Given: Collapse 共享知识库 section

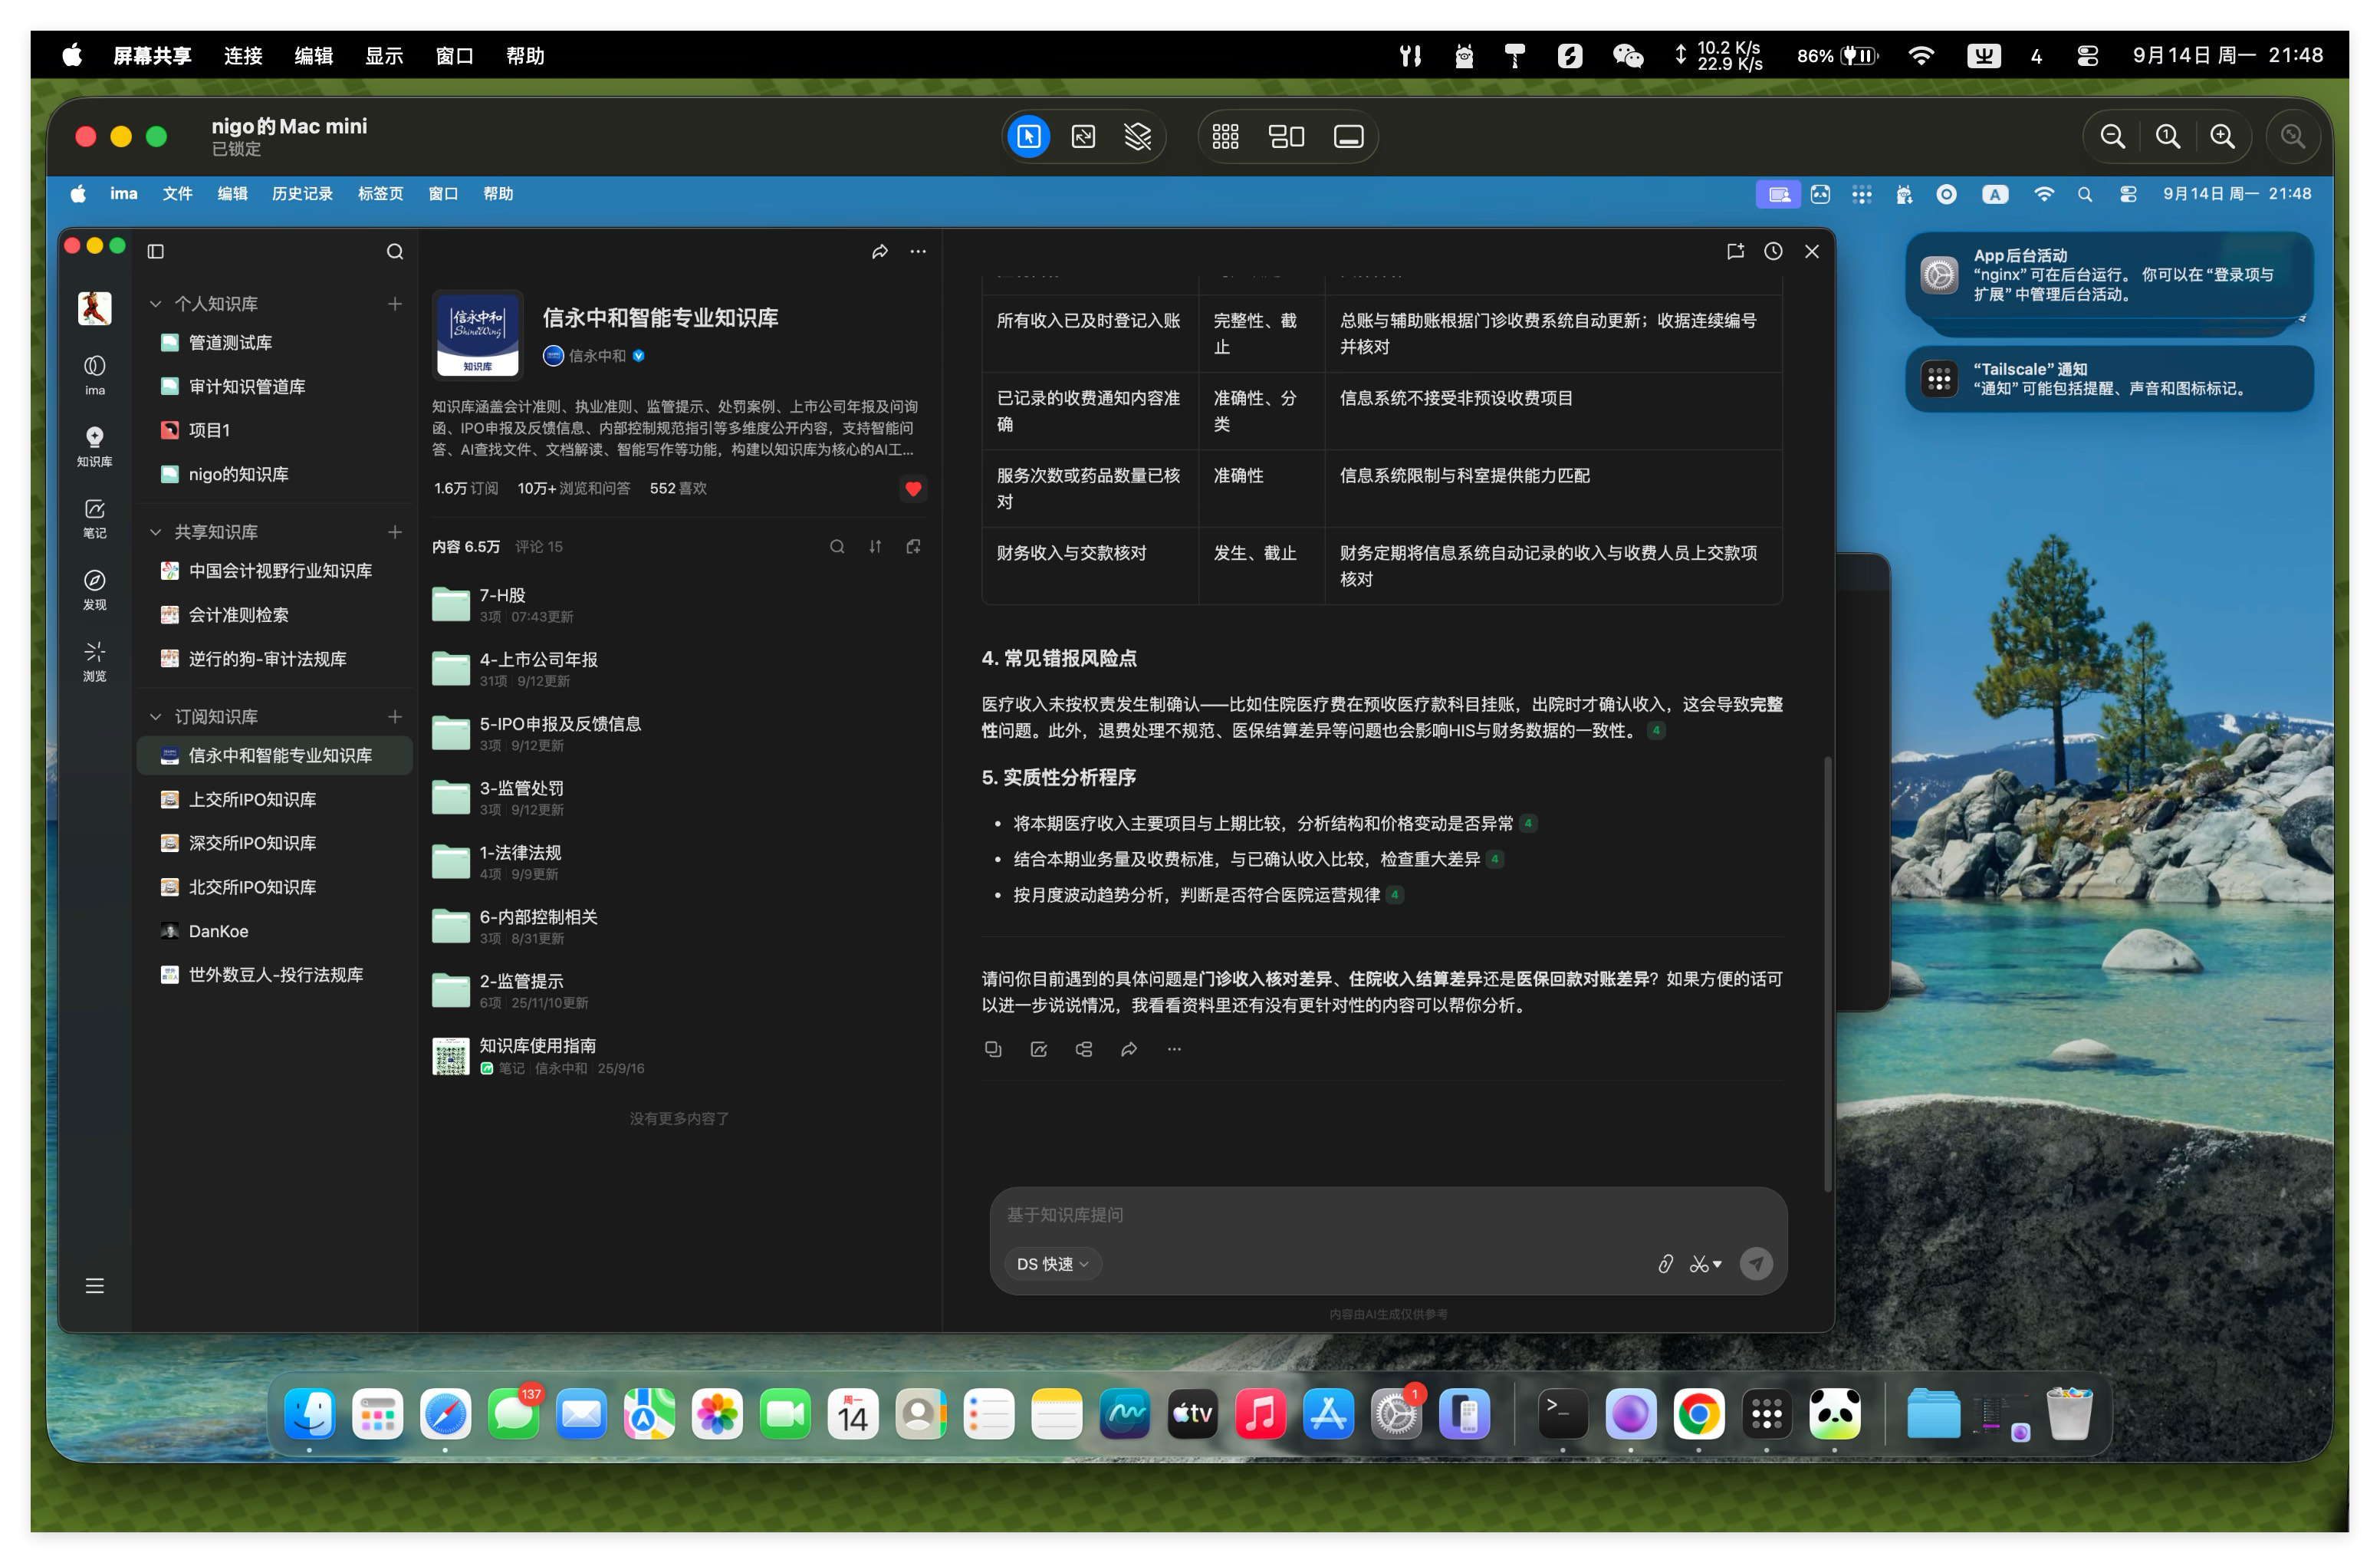Looking at the screenshot, I should pos(156,532).
